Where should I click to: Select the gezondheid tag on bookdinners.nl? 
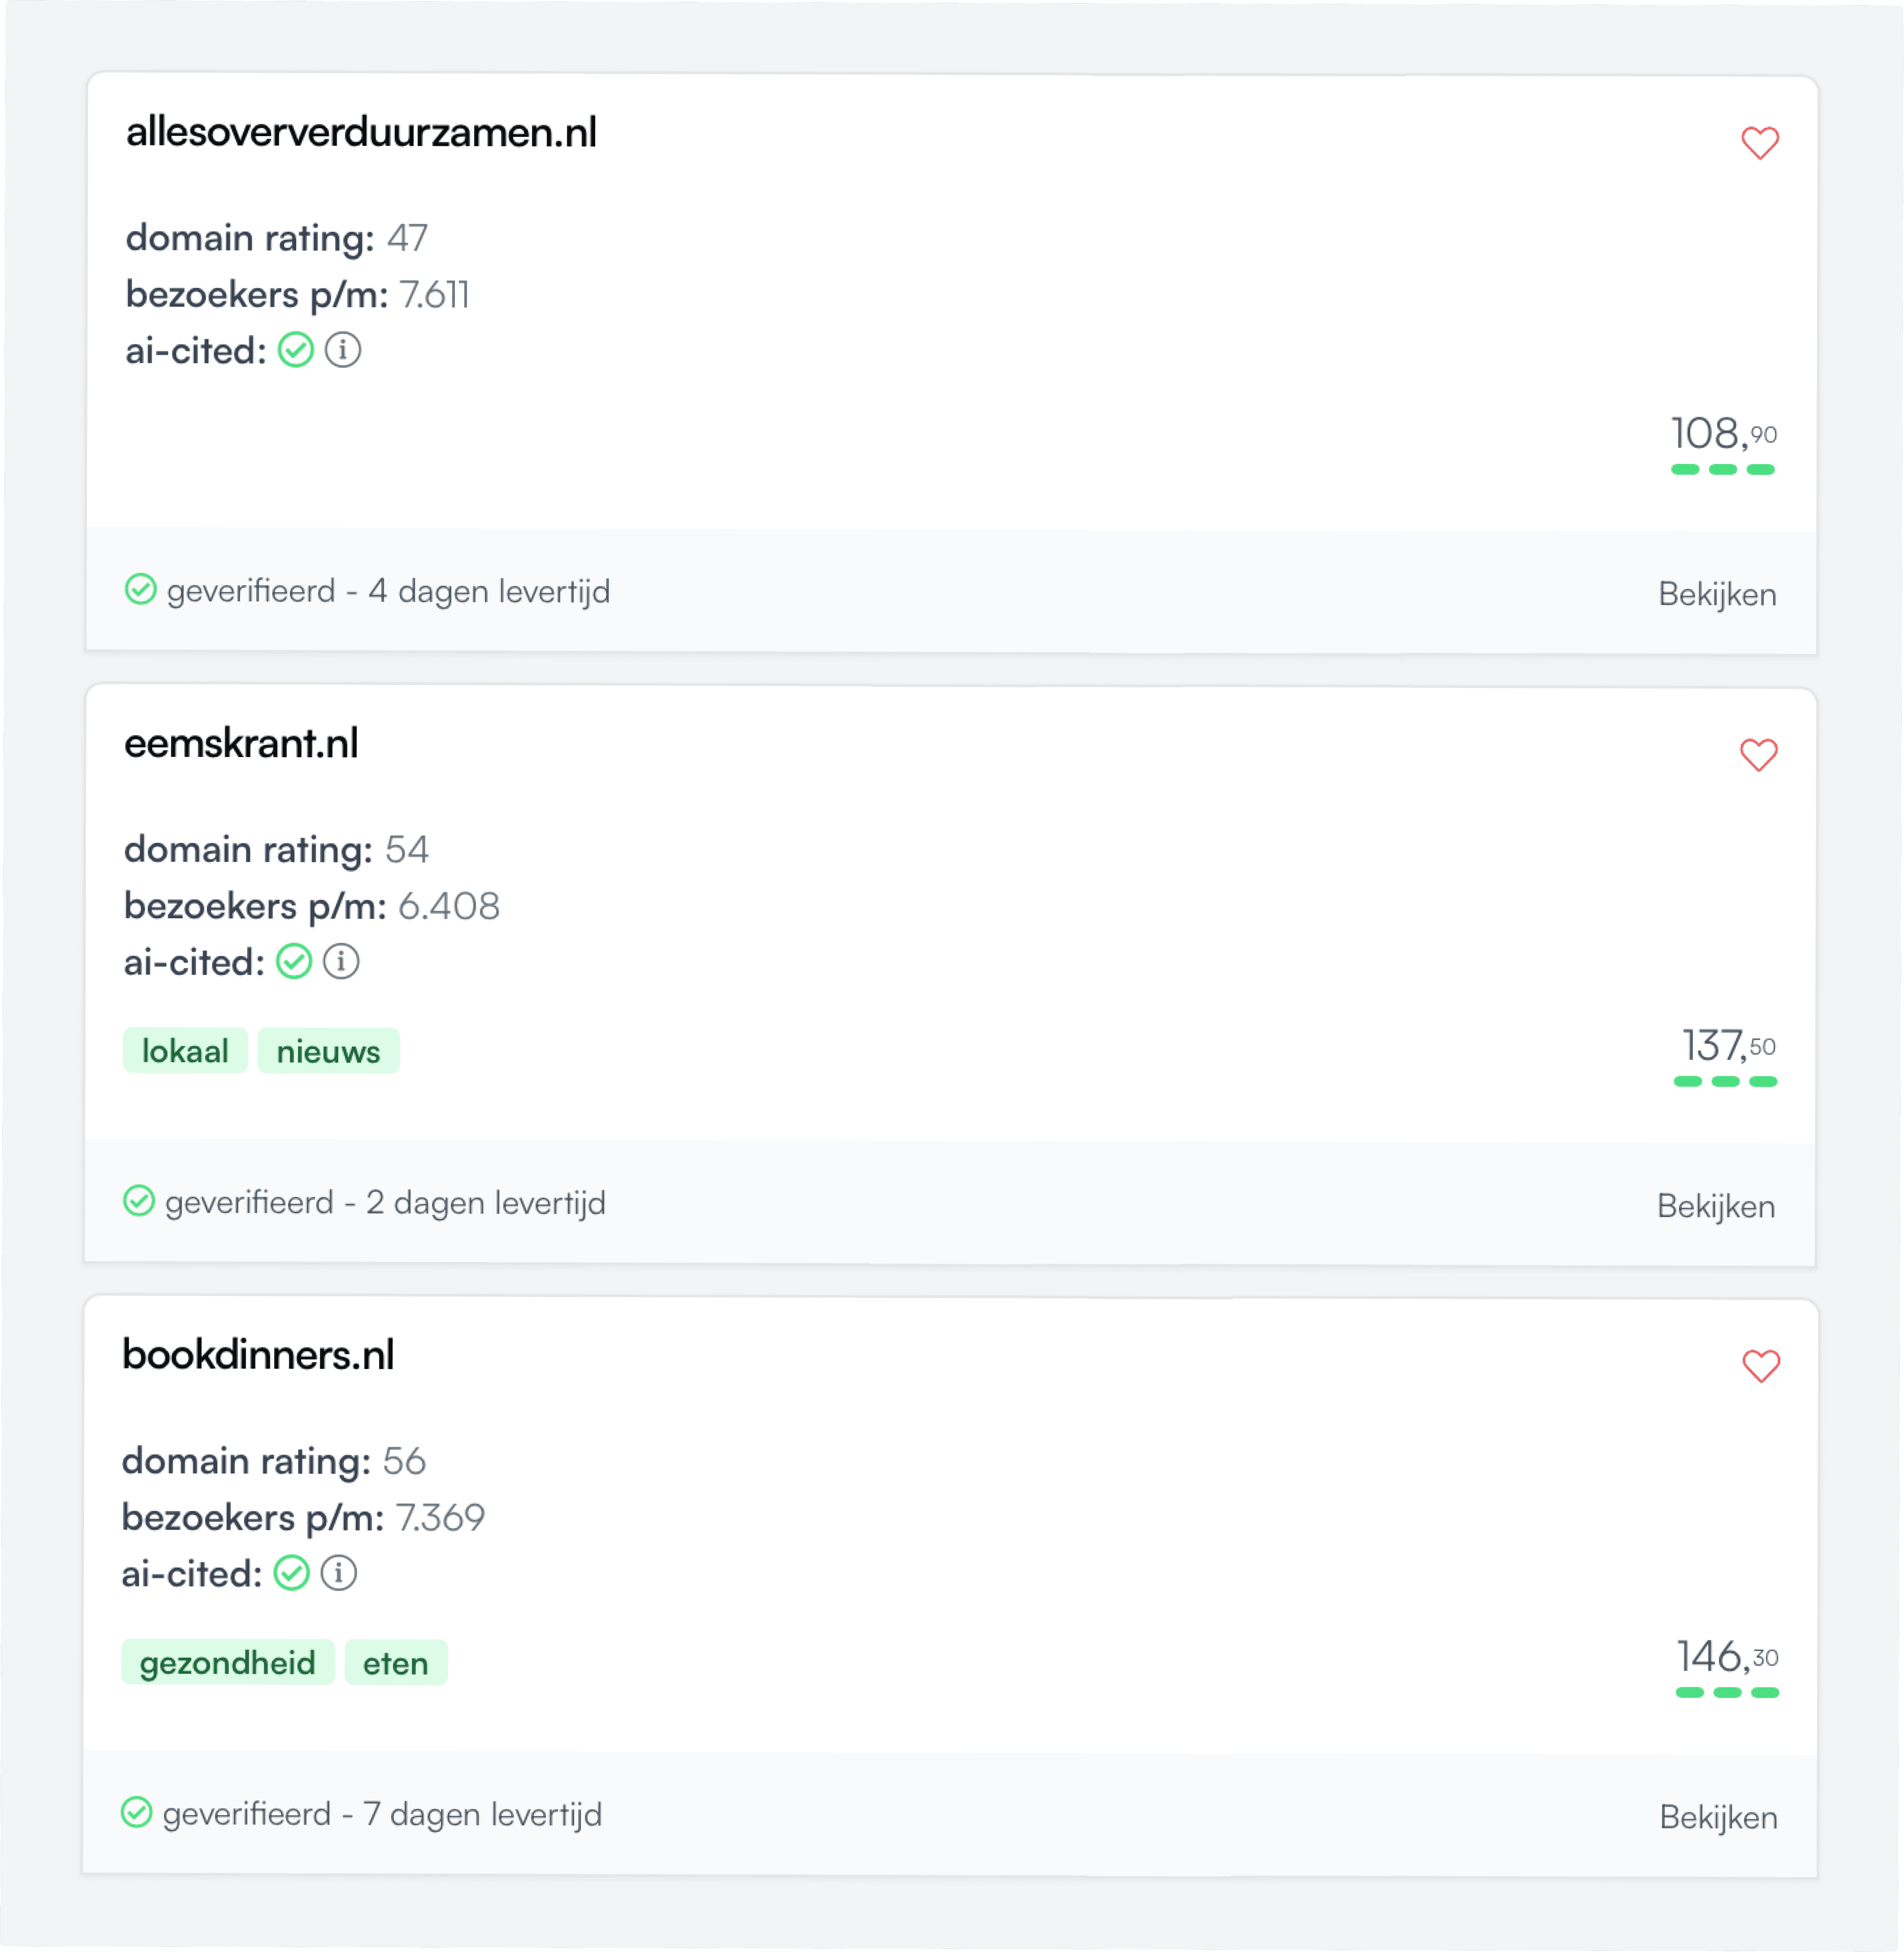pos(228,1662)
